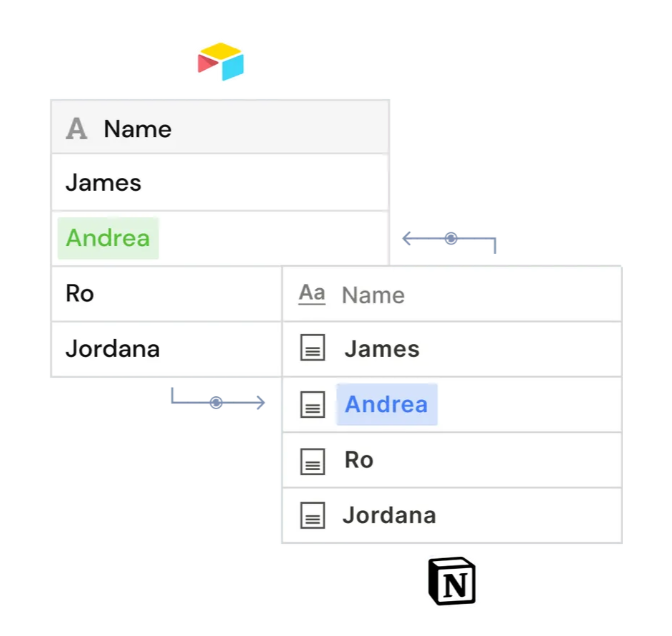This screenshot has width=672, height=636.
Task: Open the James page title in Notion
Action: 382,349
